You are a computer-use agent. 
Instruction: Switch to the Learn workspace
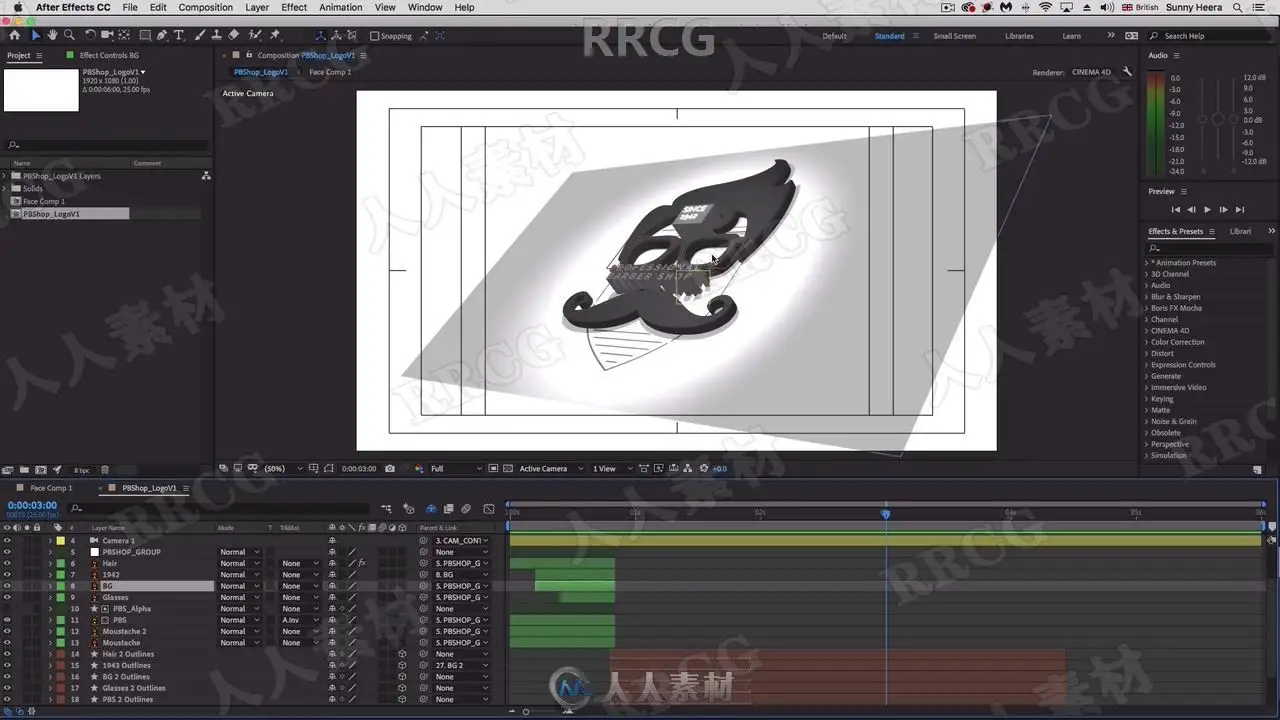[x=1071, y=36]
